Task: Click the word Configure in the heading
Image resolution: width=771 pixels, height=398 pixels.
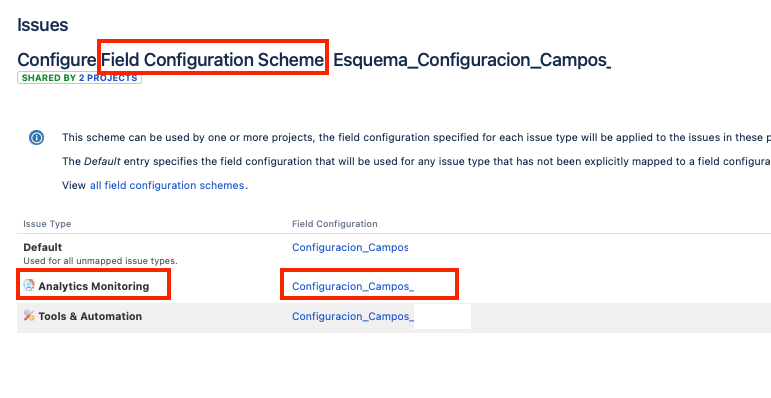Action: [57, 60]
